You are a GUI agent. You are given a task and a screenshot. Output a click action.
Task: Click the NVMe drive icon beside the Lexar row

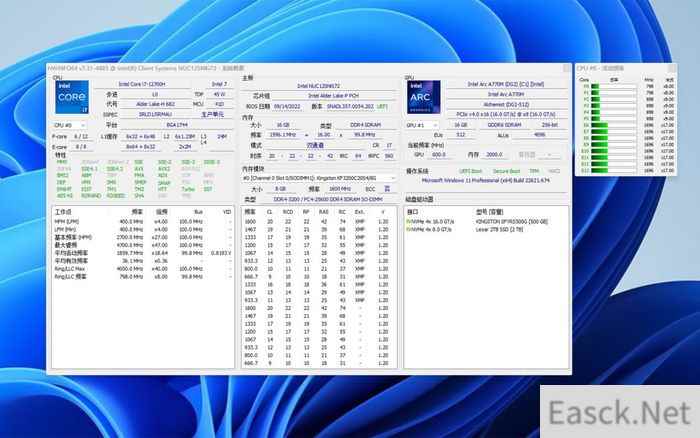point(408,229)
